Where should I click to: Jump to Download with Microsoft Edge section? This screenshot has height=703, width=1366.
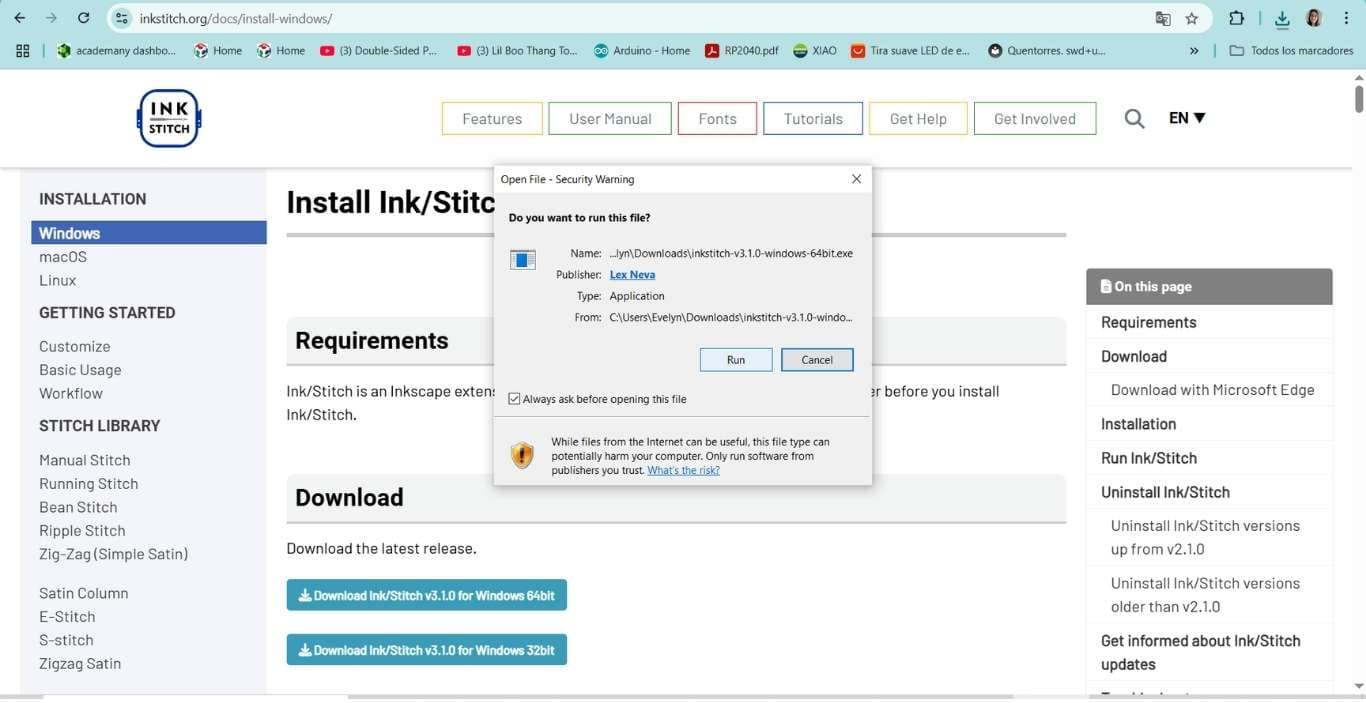tap(1213, 390)
